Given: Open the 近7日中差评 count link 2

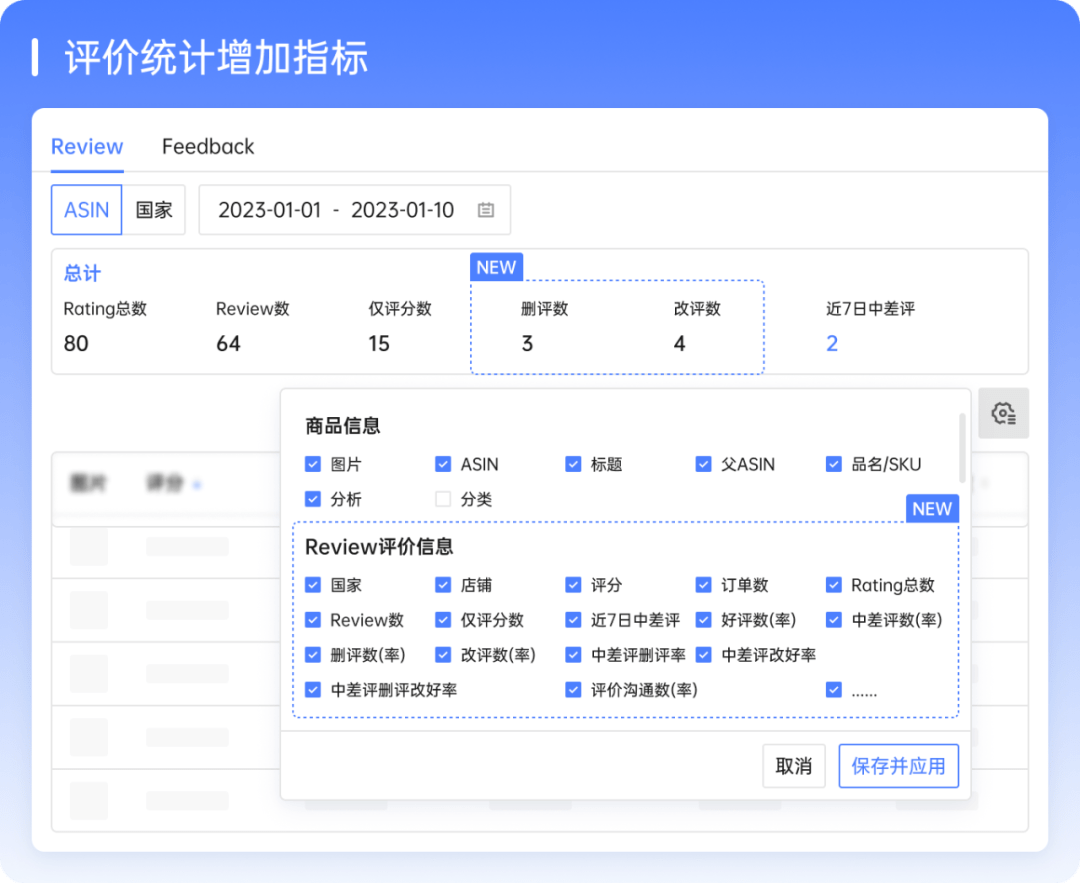Looking at the screenshot, I should click(x=832, y=344).
